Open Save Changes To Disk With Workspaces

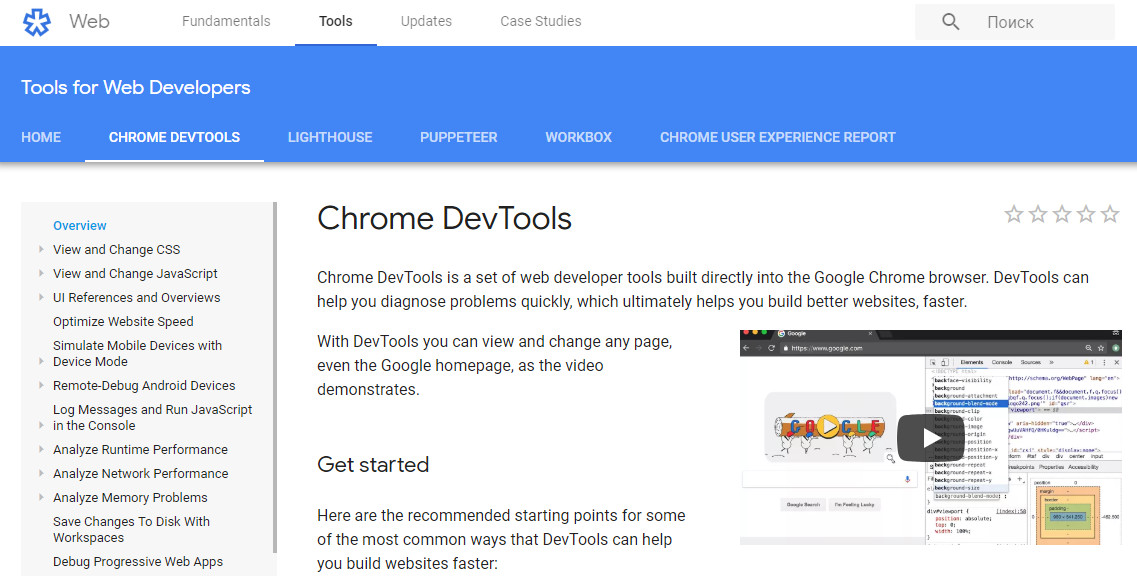pos(131,529)
